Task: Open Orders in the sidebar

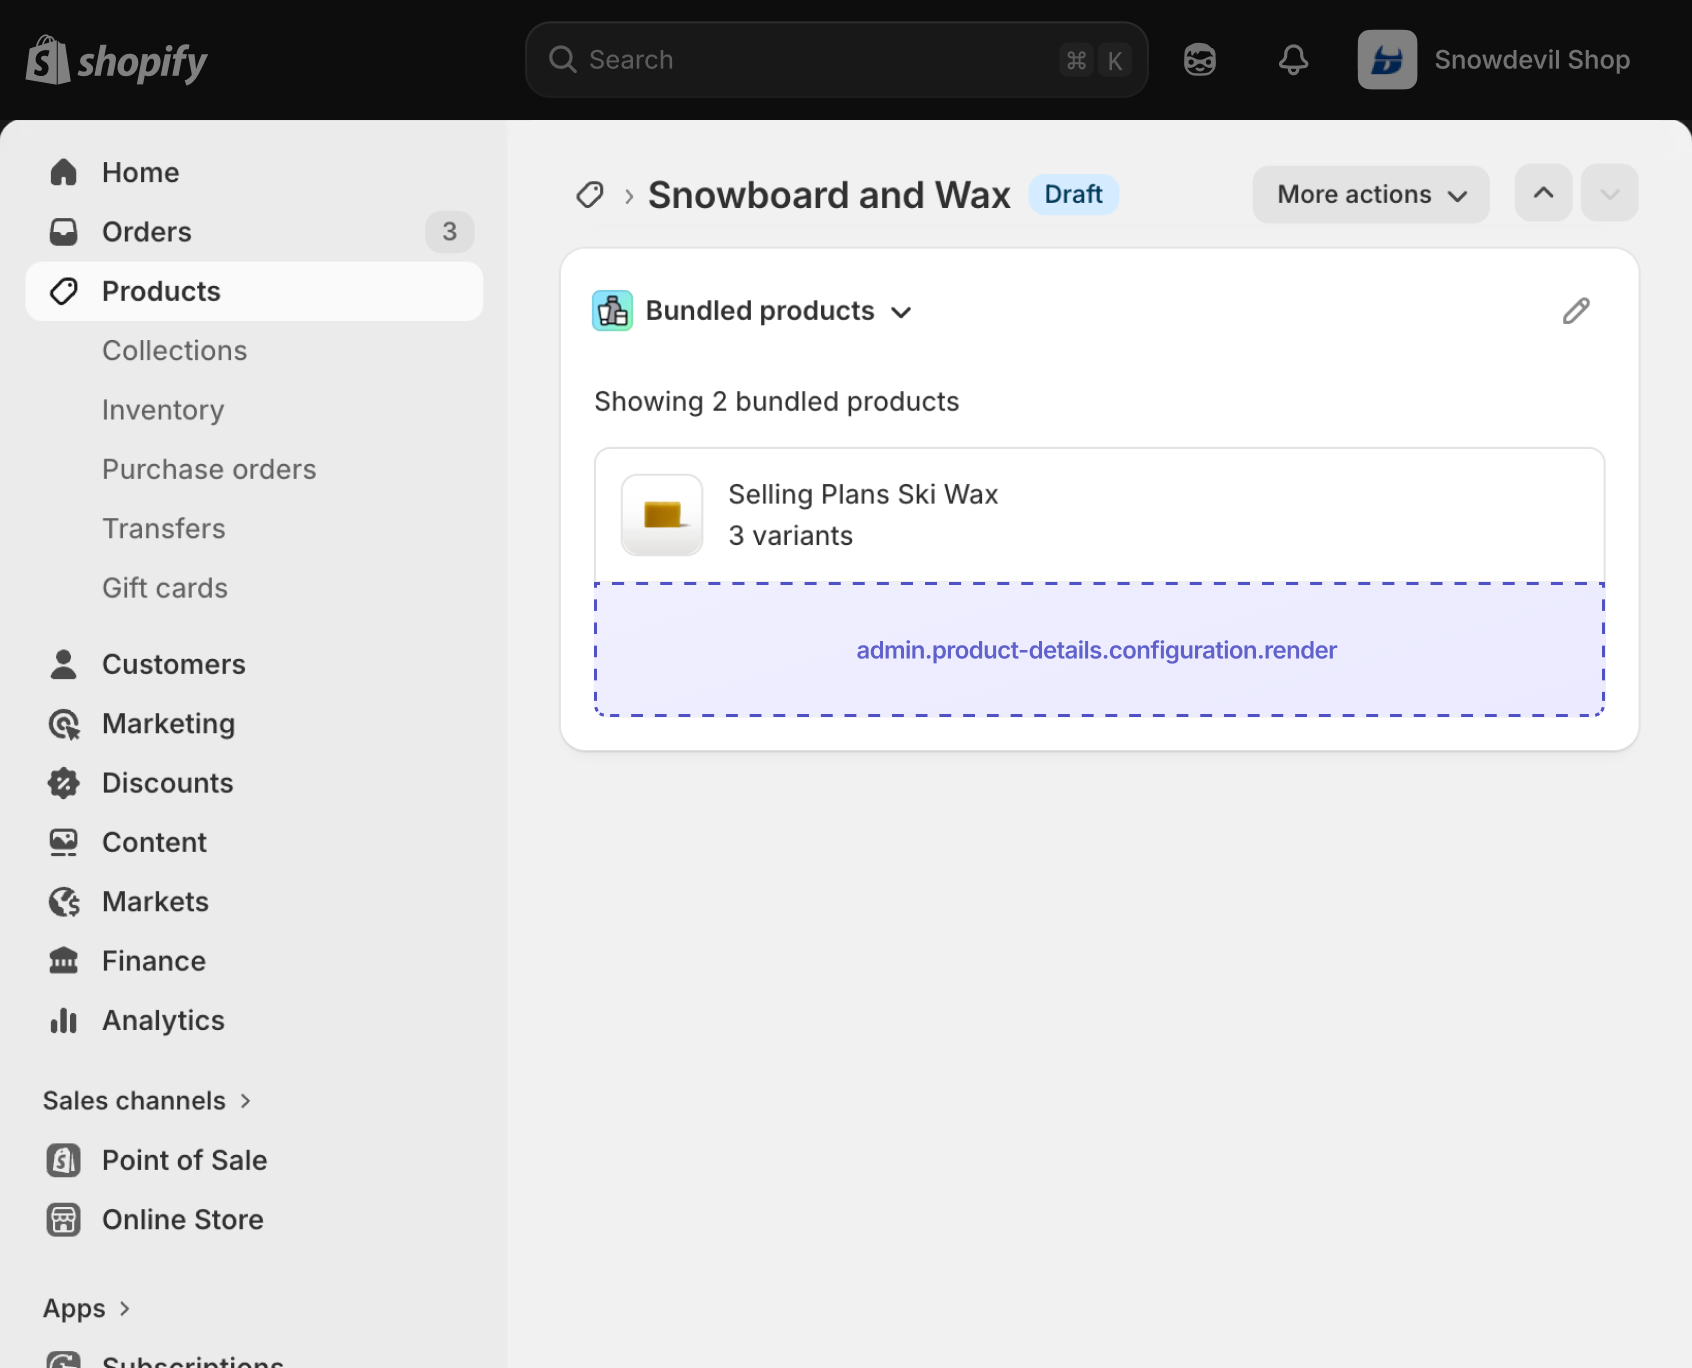Action: point(254,232)
